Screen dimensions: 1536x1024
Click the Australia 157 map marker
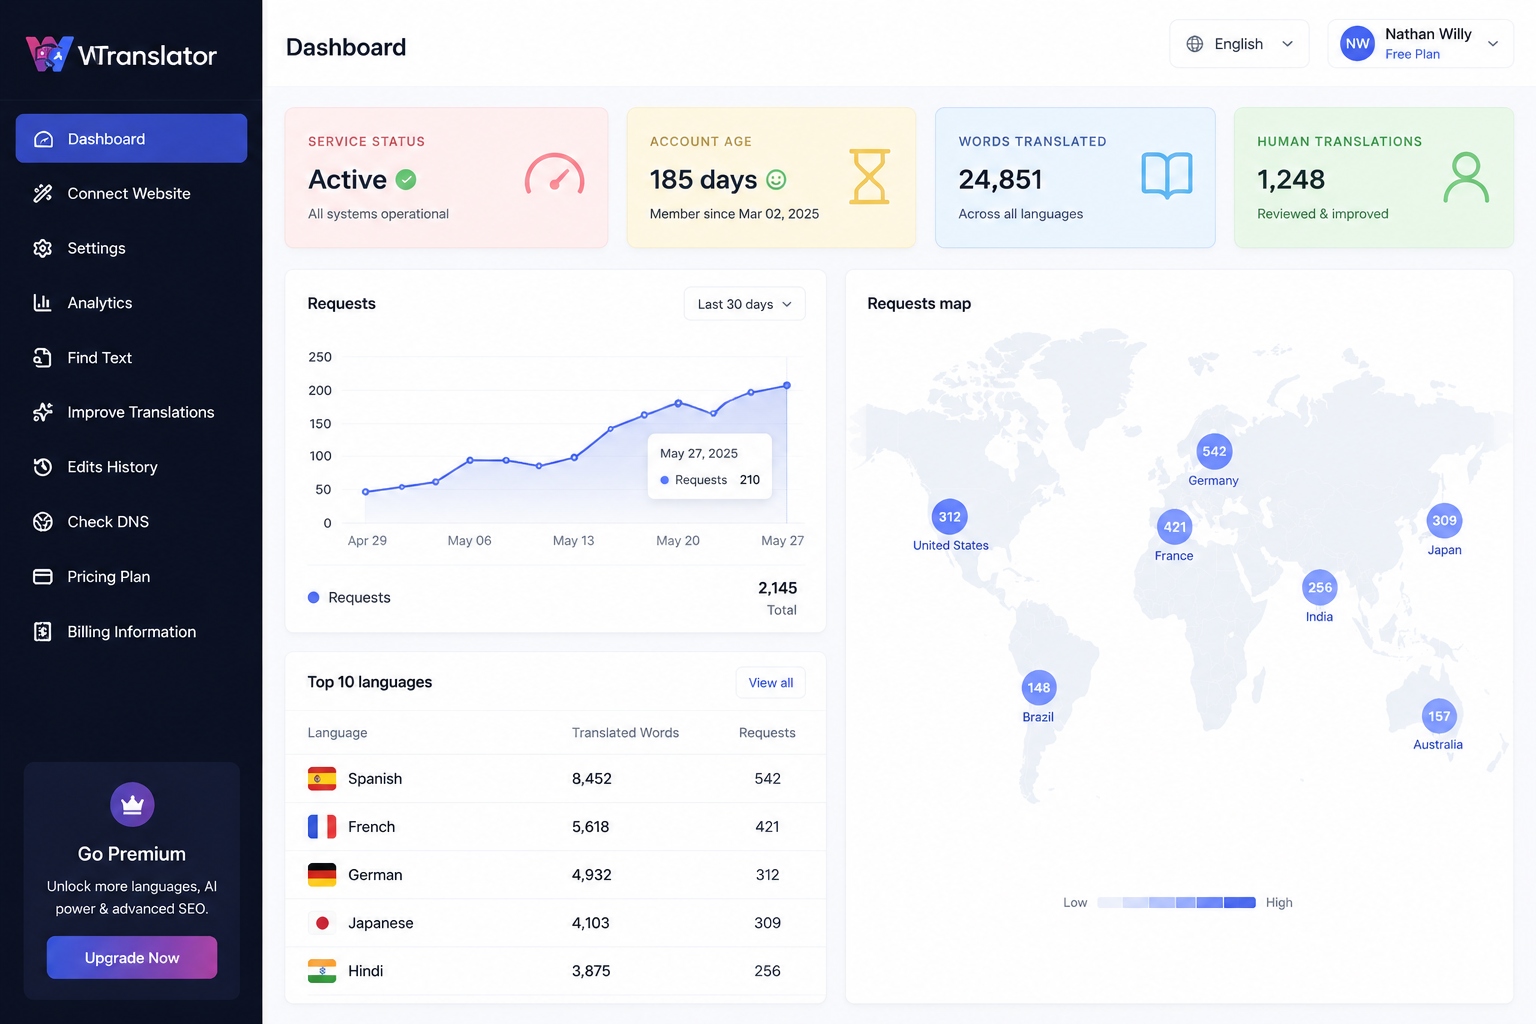1439,716
